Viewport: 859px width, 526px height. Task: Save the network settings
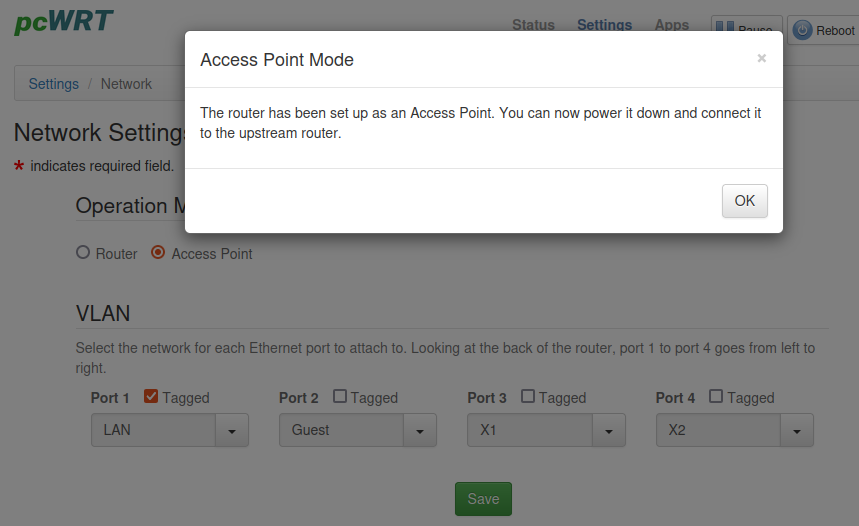pos(483,499)
